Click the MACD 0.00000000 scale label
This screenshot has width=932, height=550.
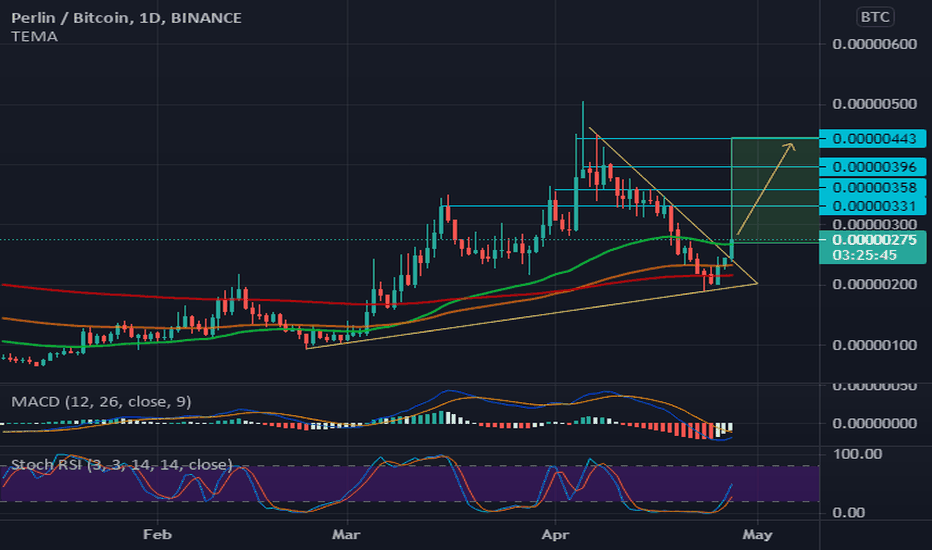(874, 423)
